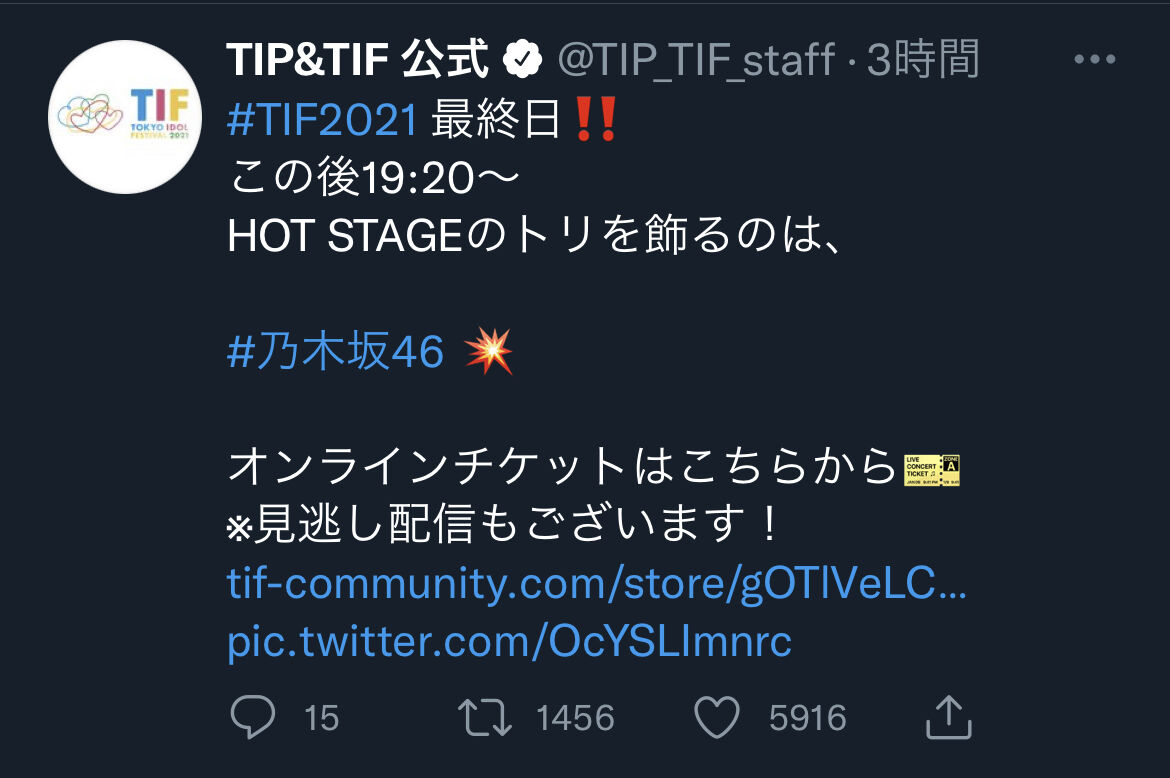
Task: Click the retweet count 1456
Action: 575,718
